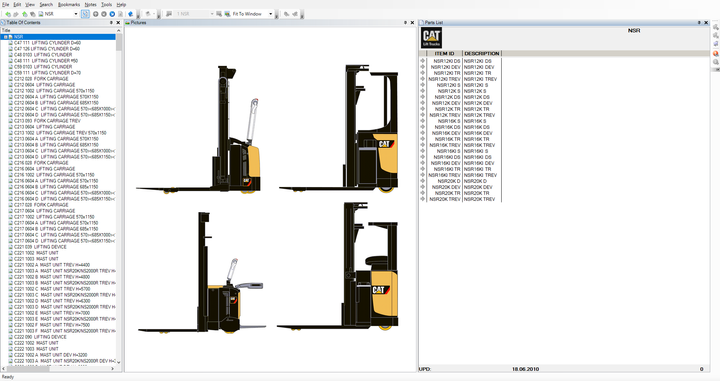Screen dimensions: 720x381
Task: Click the DESCRIPTION column header
Action: click(482, 53)
